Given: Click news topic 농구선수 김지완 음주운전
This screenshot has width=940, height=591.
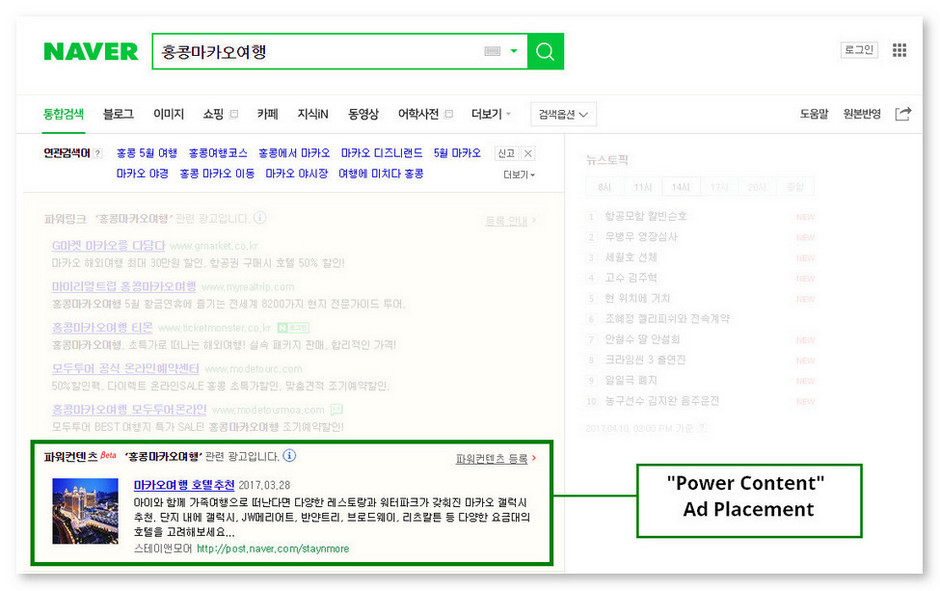Looking at the screenshot, I should [662, 400].
